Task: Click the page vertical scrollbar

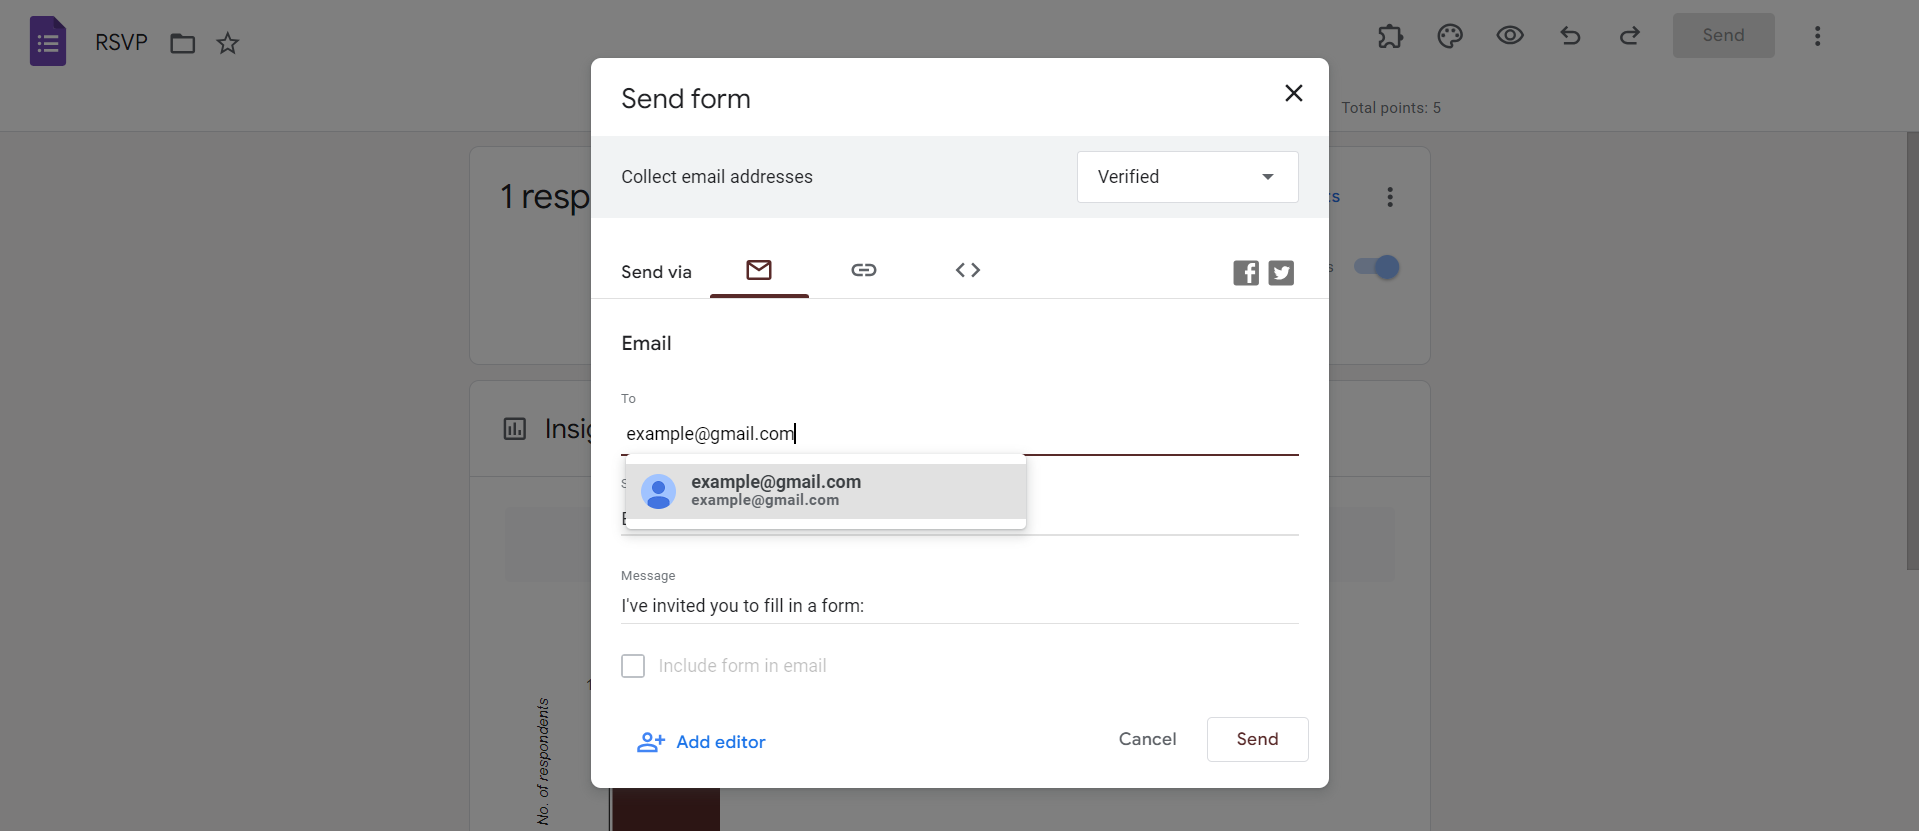Action: [x=1912, y=350]
